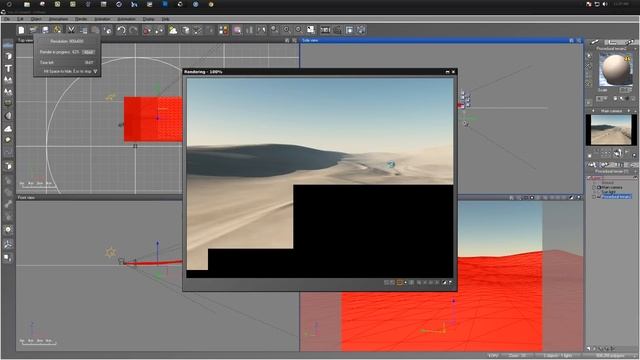
Task: Select Procedural terrain row in layer list
Action: [x=616, y=197]
